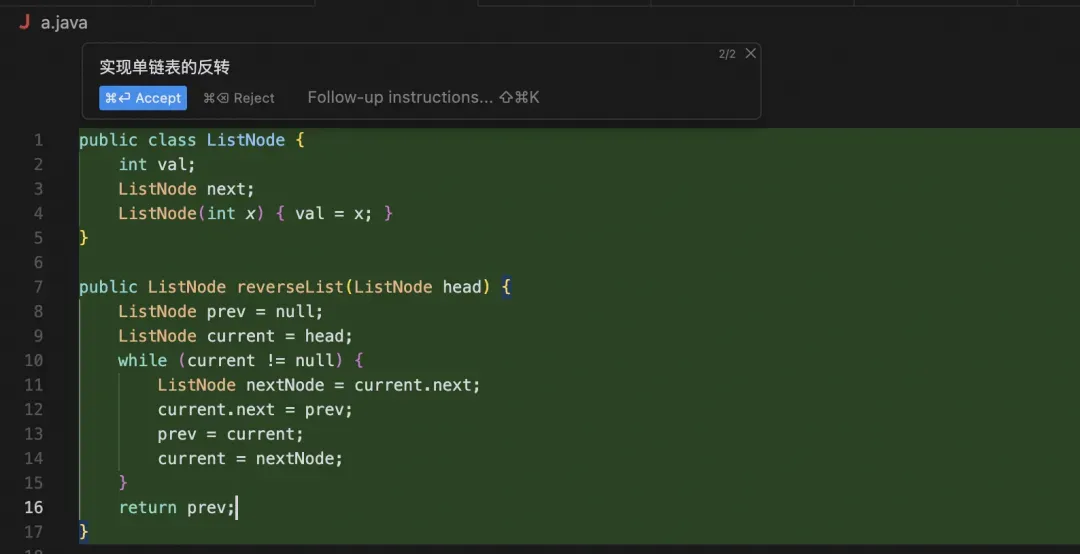Screen dimensions: 1080x554
Task: Click the return keyword on line 16
Action: coord(147,508)
